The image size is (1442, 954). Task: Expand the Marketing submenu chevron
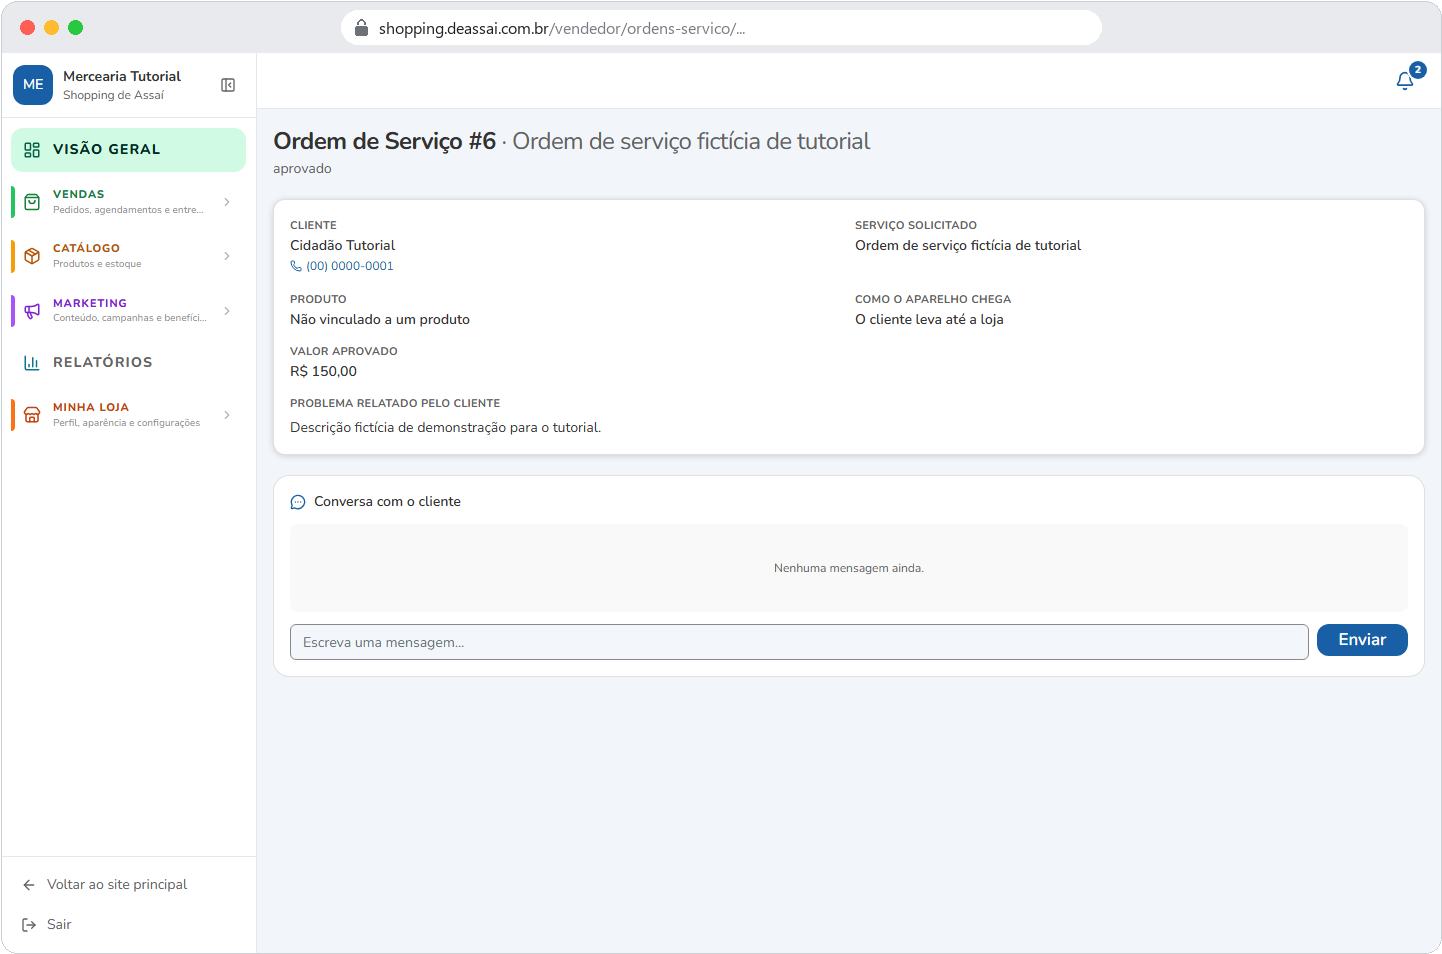227,311
